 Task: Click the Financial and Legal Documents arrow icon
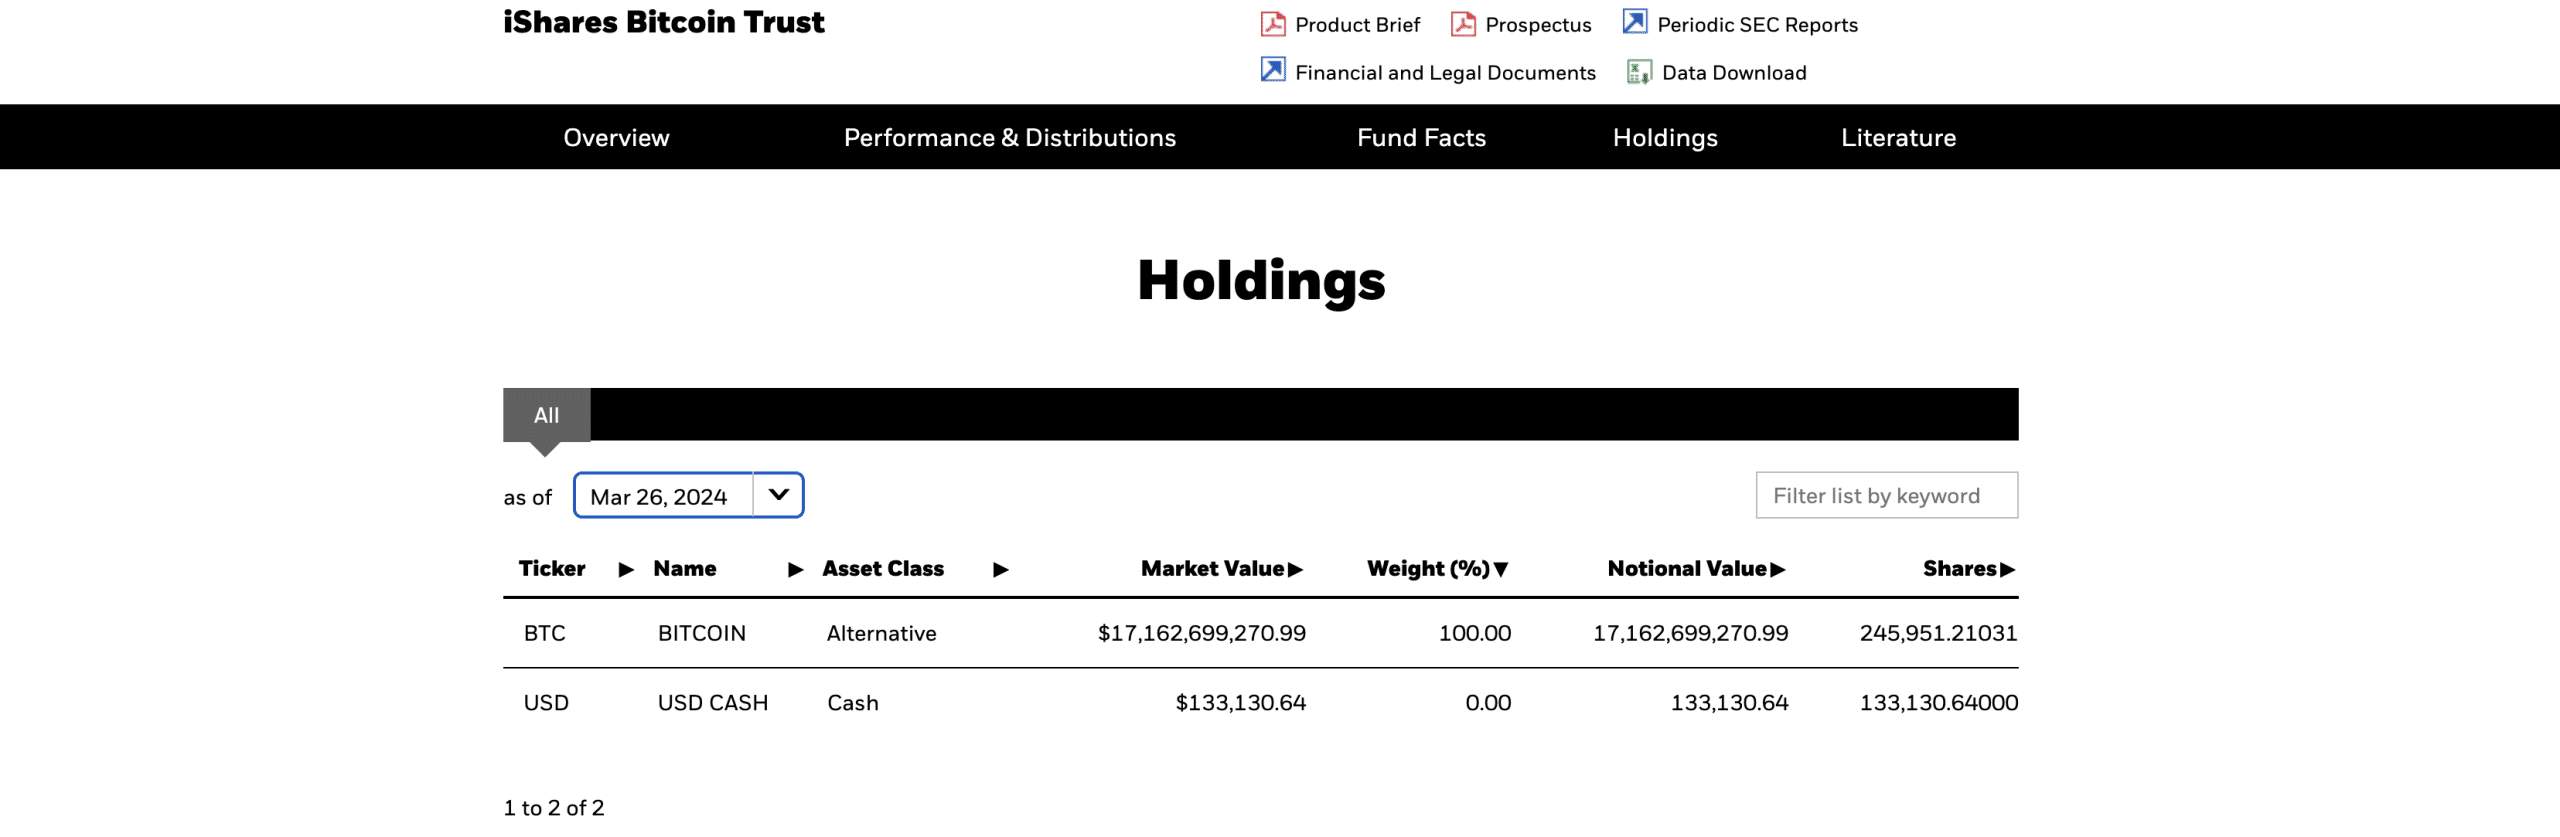(x=1272, y=70)
